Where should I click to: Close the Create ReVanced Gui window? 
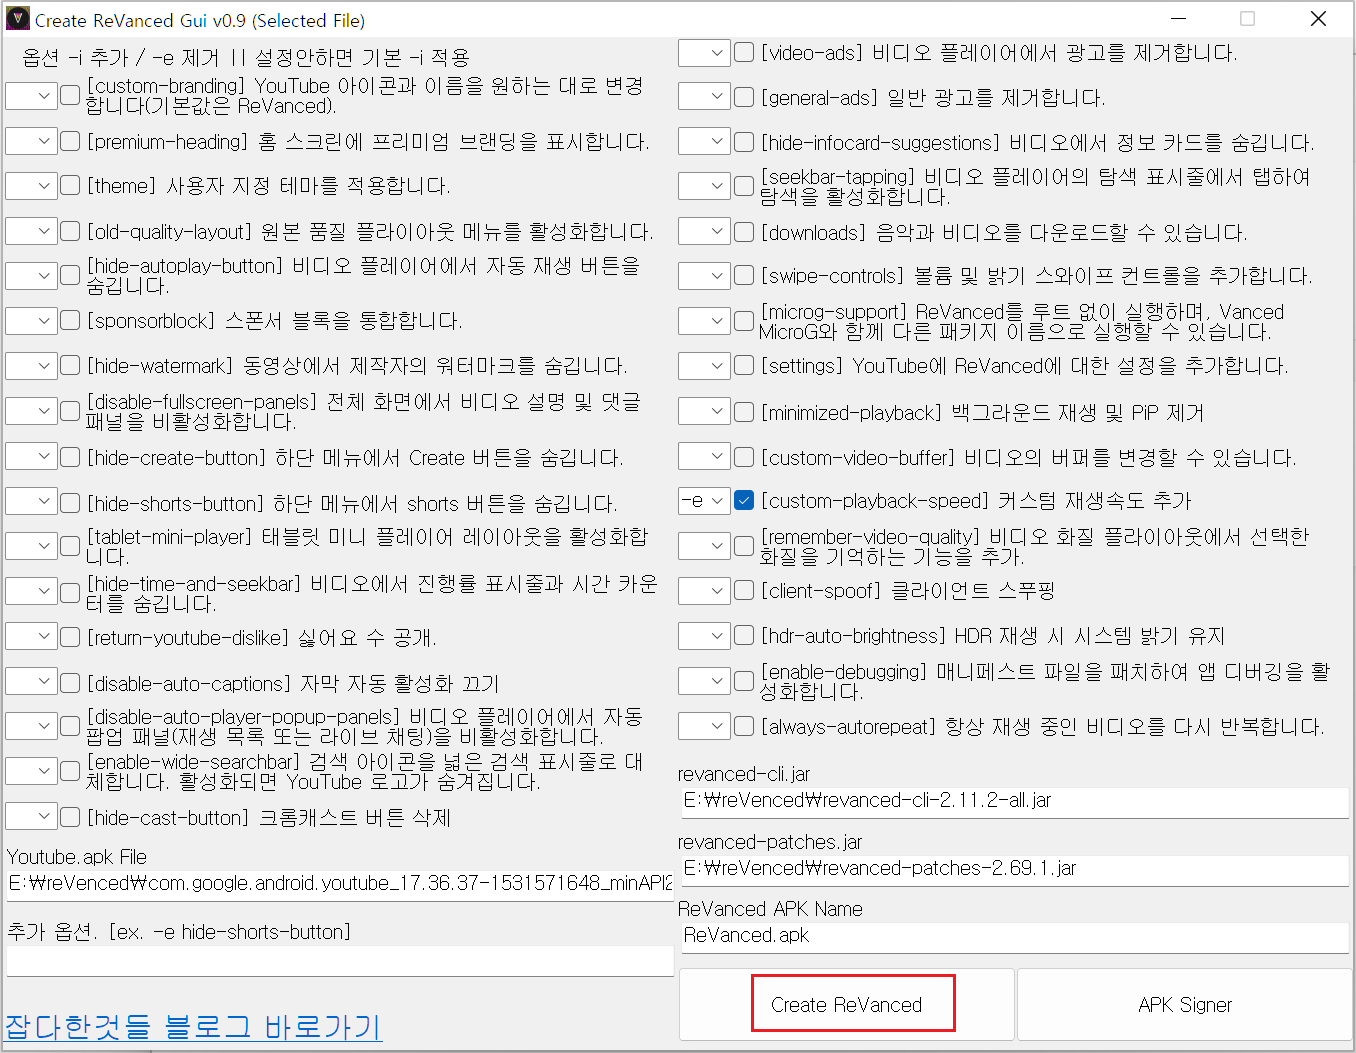[x=1318, y=19]
